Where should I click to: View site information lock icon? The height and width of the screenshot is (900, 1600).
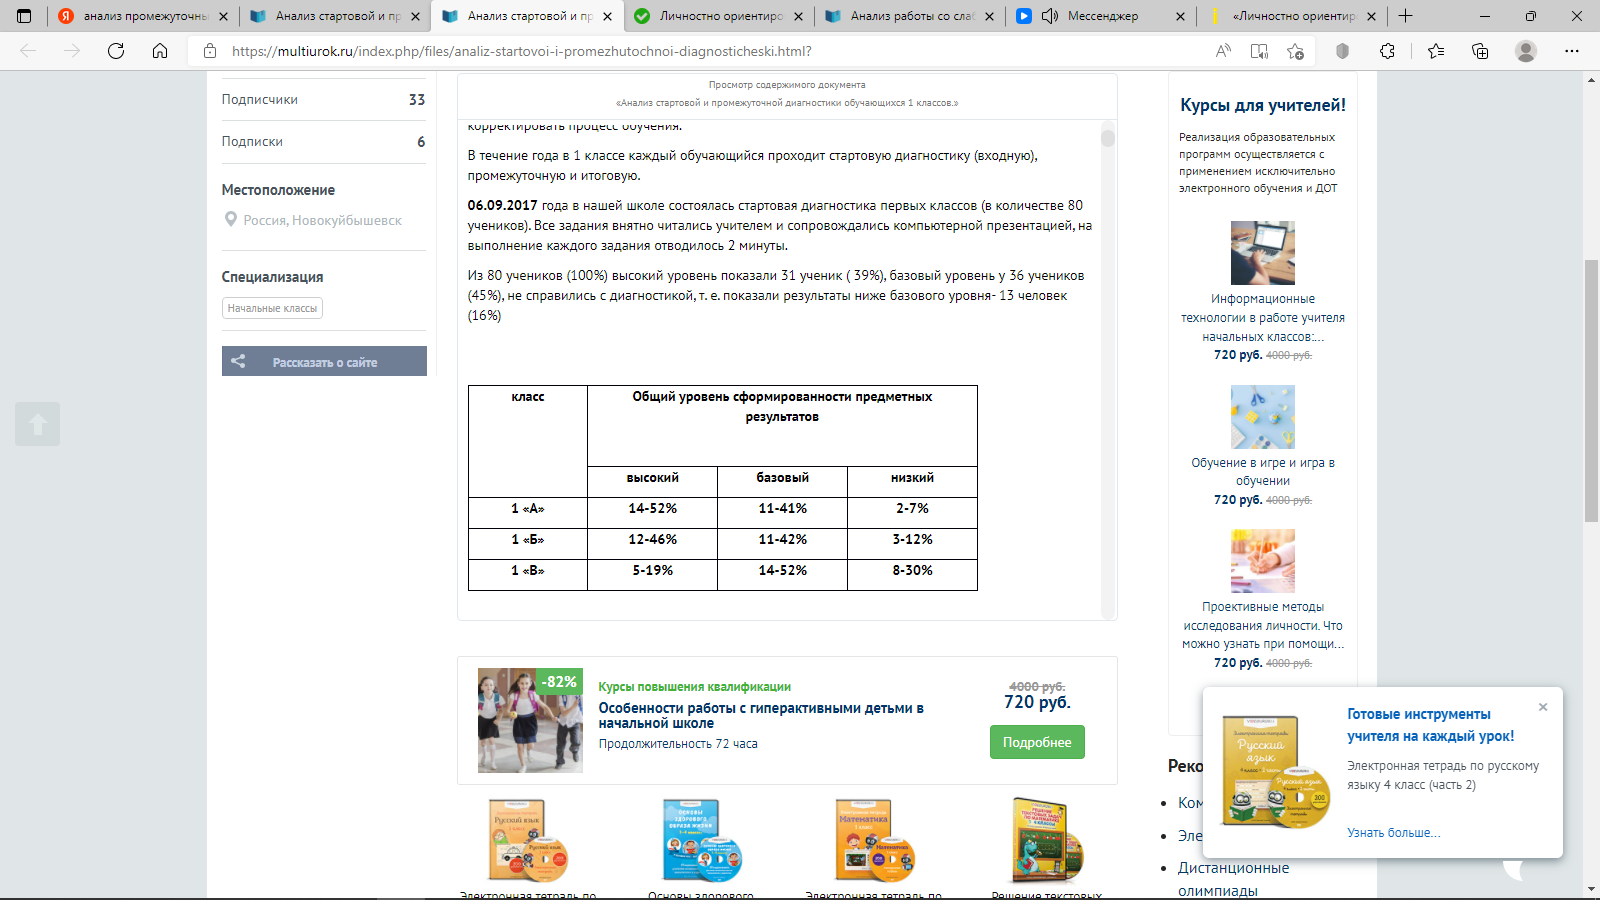210,51
